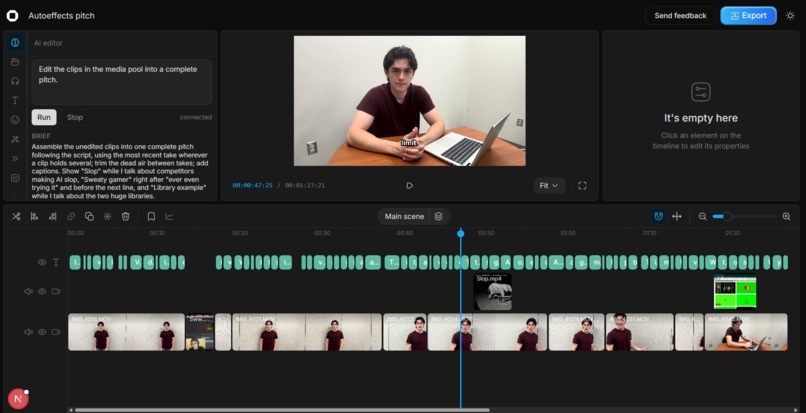The height and width of the screenshot is (413, 806).
Task: Delete selection with the trash icon
Action: (x=125, y=217)
